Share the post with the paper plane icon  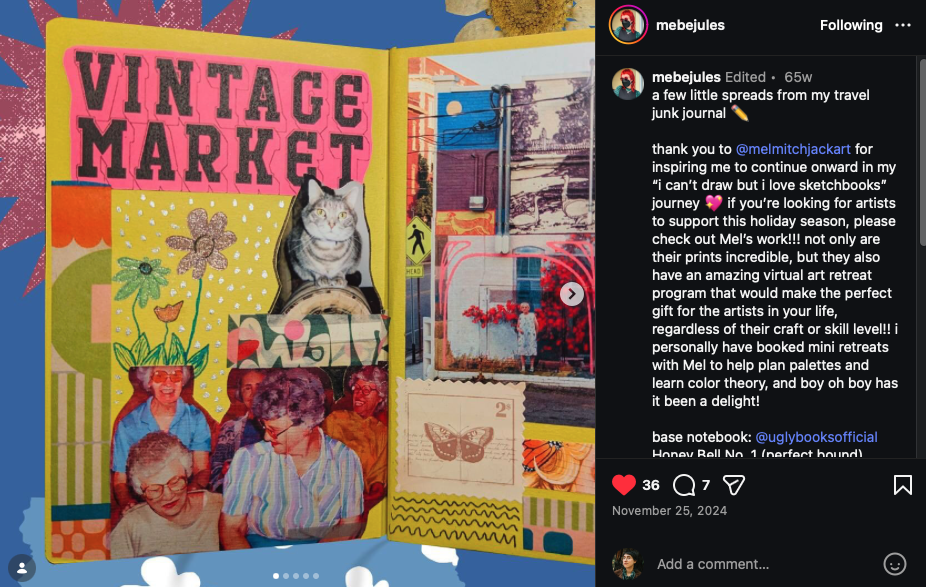pos(733,485)
